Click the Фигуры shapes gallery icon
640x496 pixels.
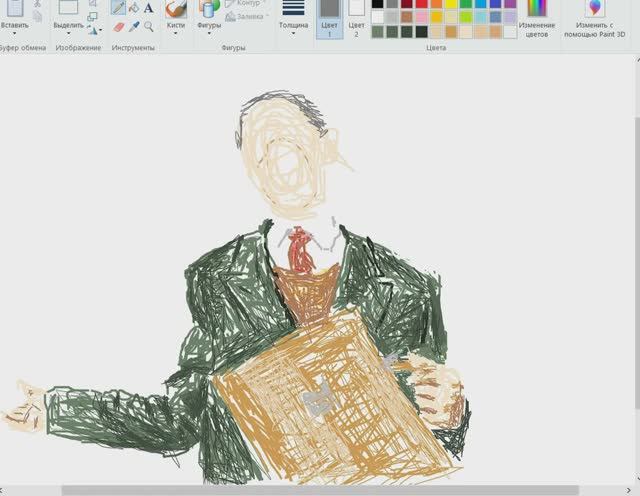pos(209,8)
